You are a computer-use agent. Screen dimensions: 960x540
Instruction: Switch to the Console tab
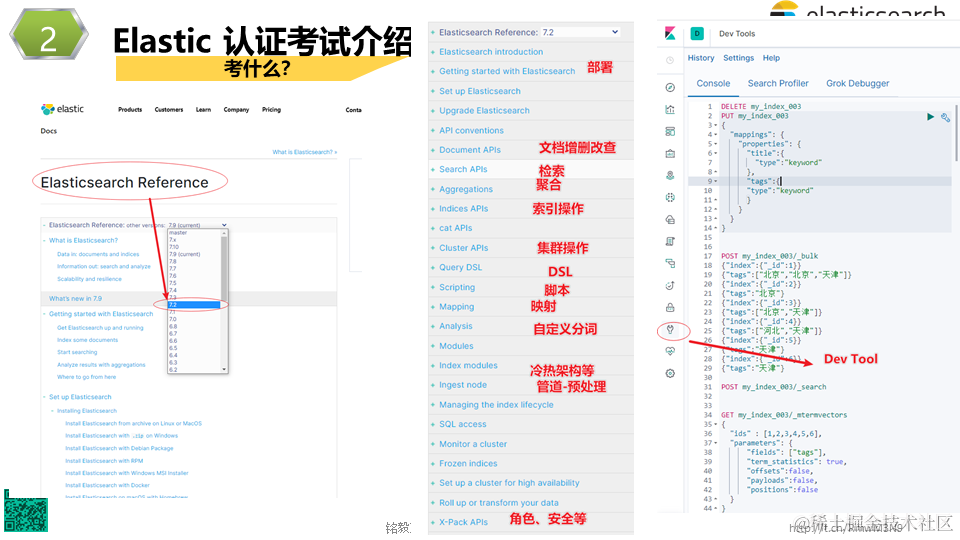tap(713, 83)
